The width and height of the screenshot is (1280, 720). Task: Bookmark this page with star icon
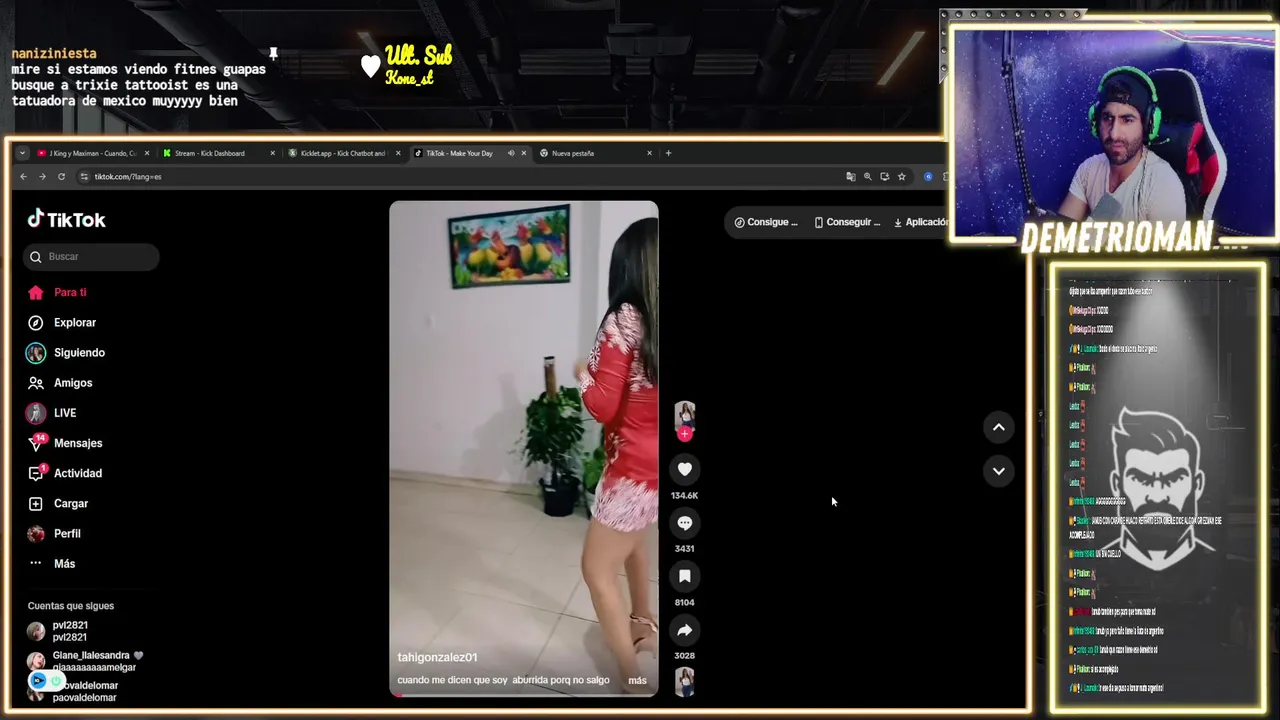click(901, 176)
